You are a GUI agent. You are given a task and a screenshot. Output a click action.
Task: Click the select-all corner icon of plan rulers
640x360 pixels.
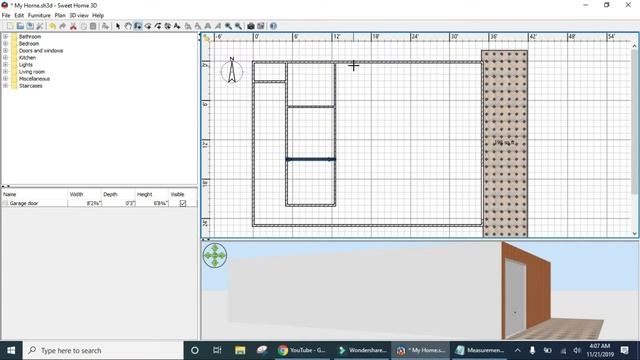point(207,38)
